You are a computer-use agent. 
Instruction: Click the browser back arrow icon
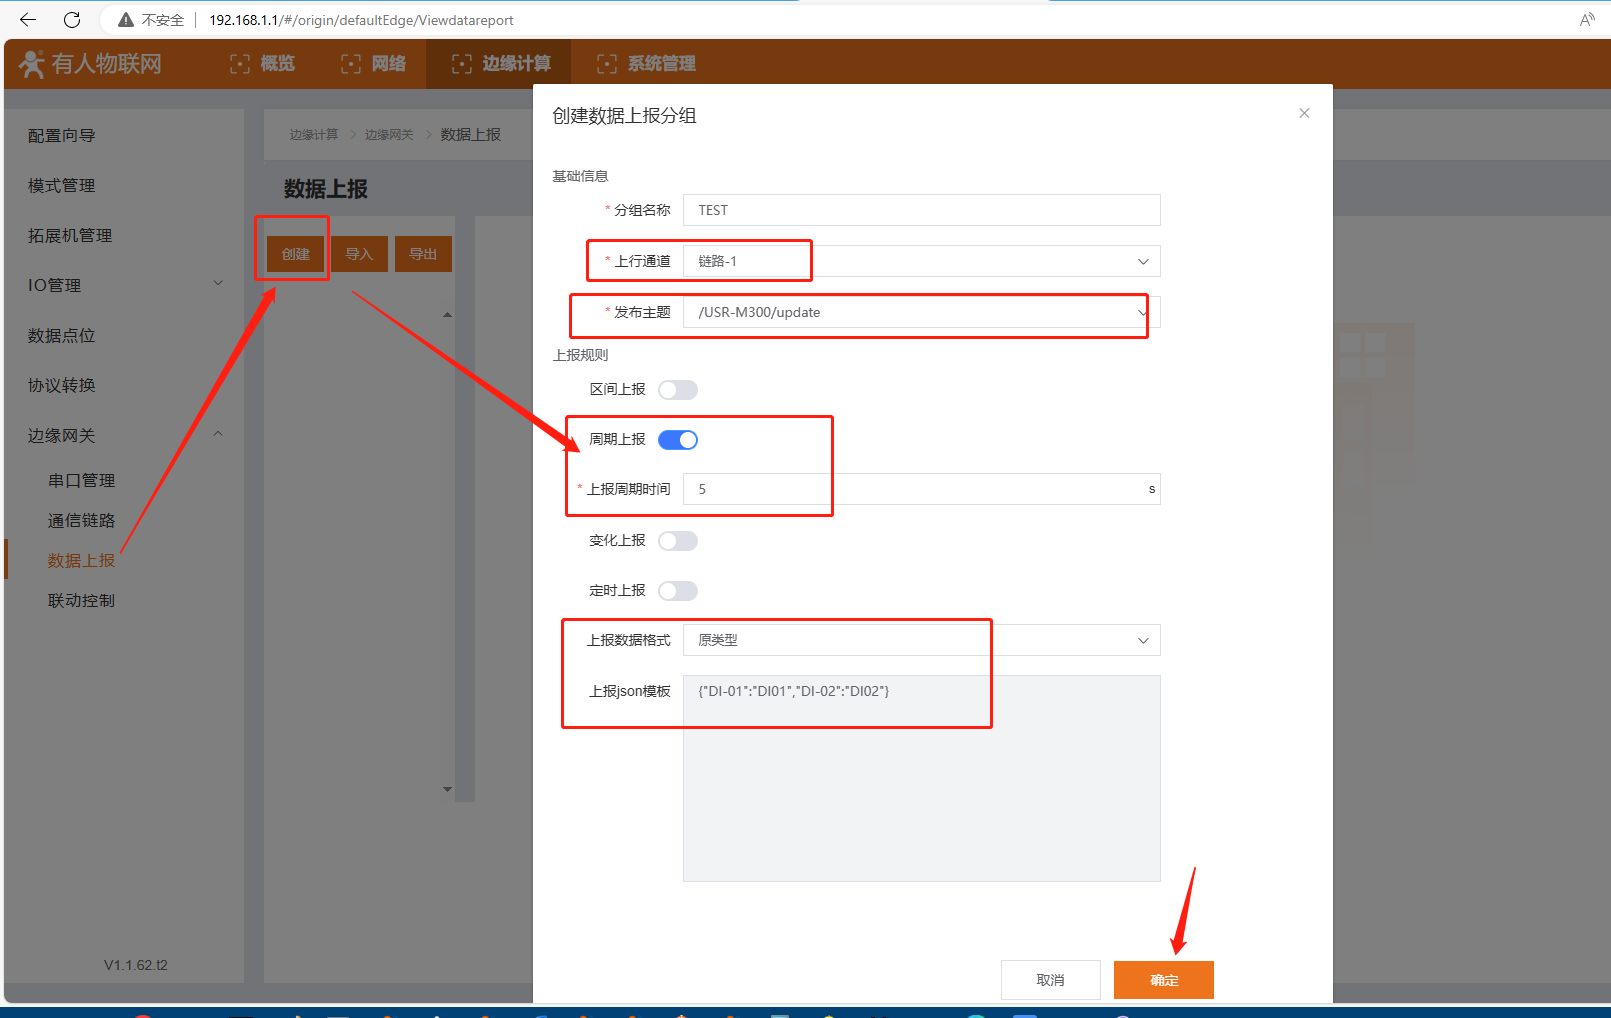click(28, 20)
